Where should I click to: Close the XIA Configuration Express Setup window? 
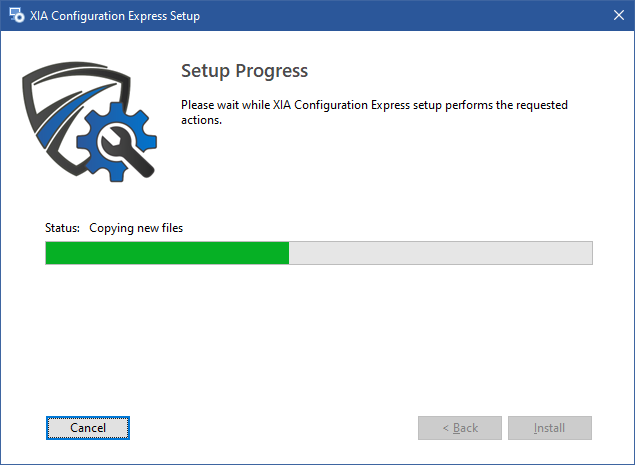[x=618, y=15]
